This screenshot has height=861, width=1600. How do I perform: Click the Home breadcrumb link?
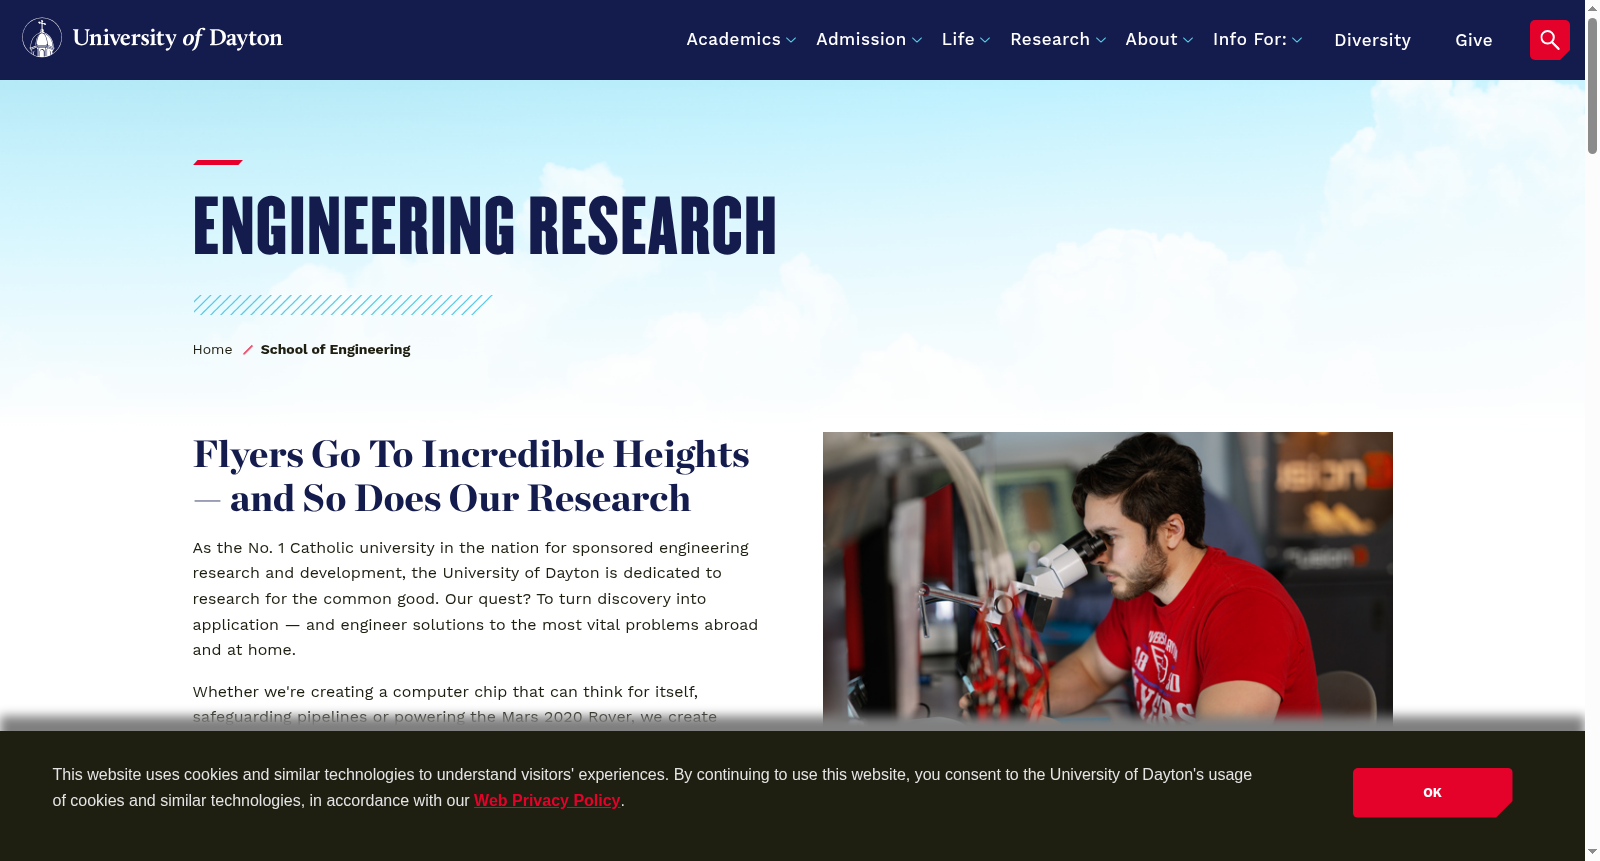coord(212,349)
